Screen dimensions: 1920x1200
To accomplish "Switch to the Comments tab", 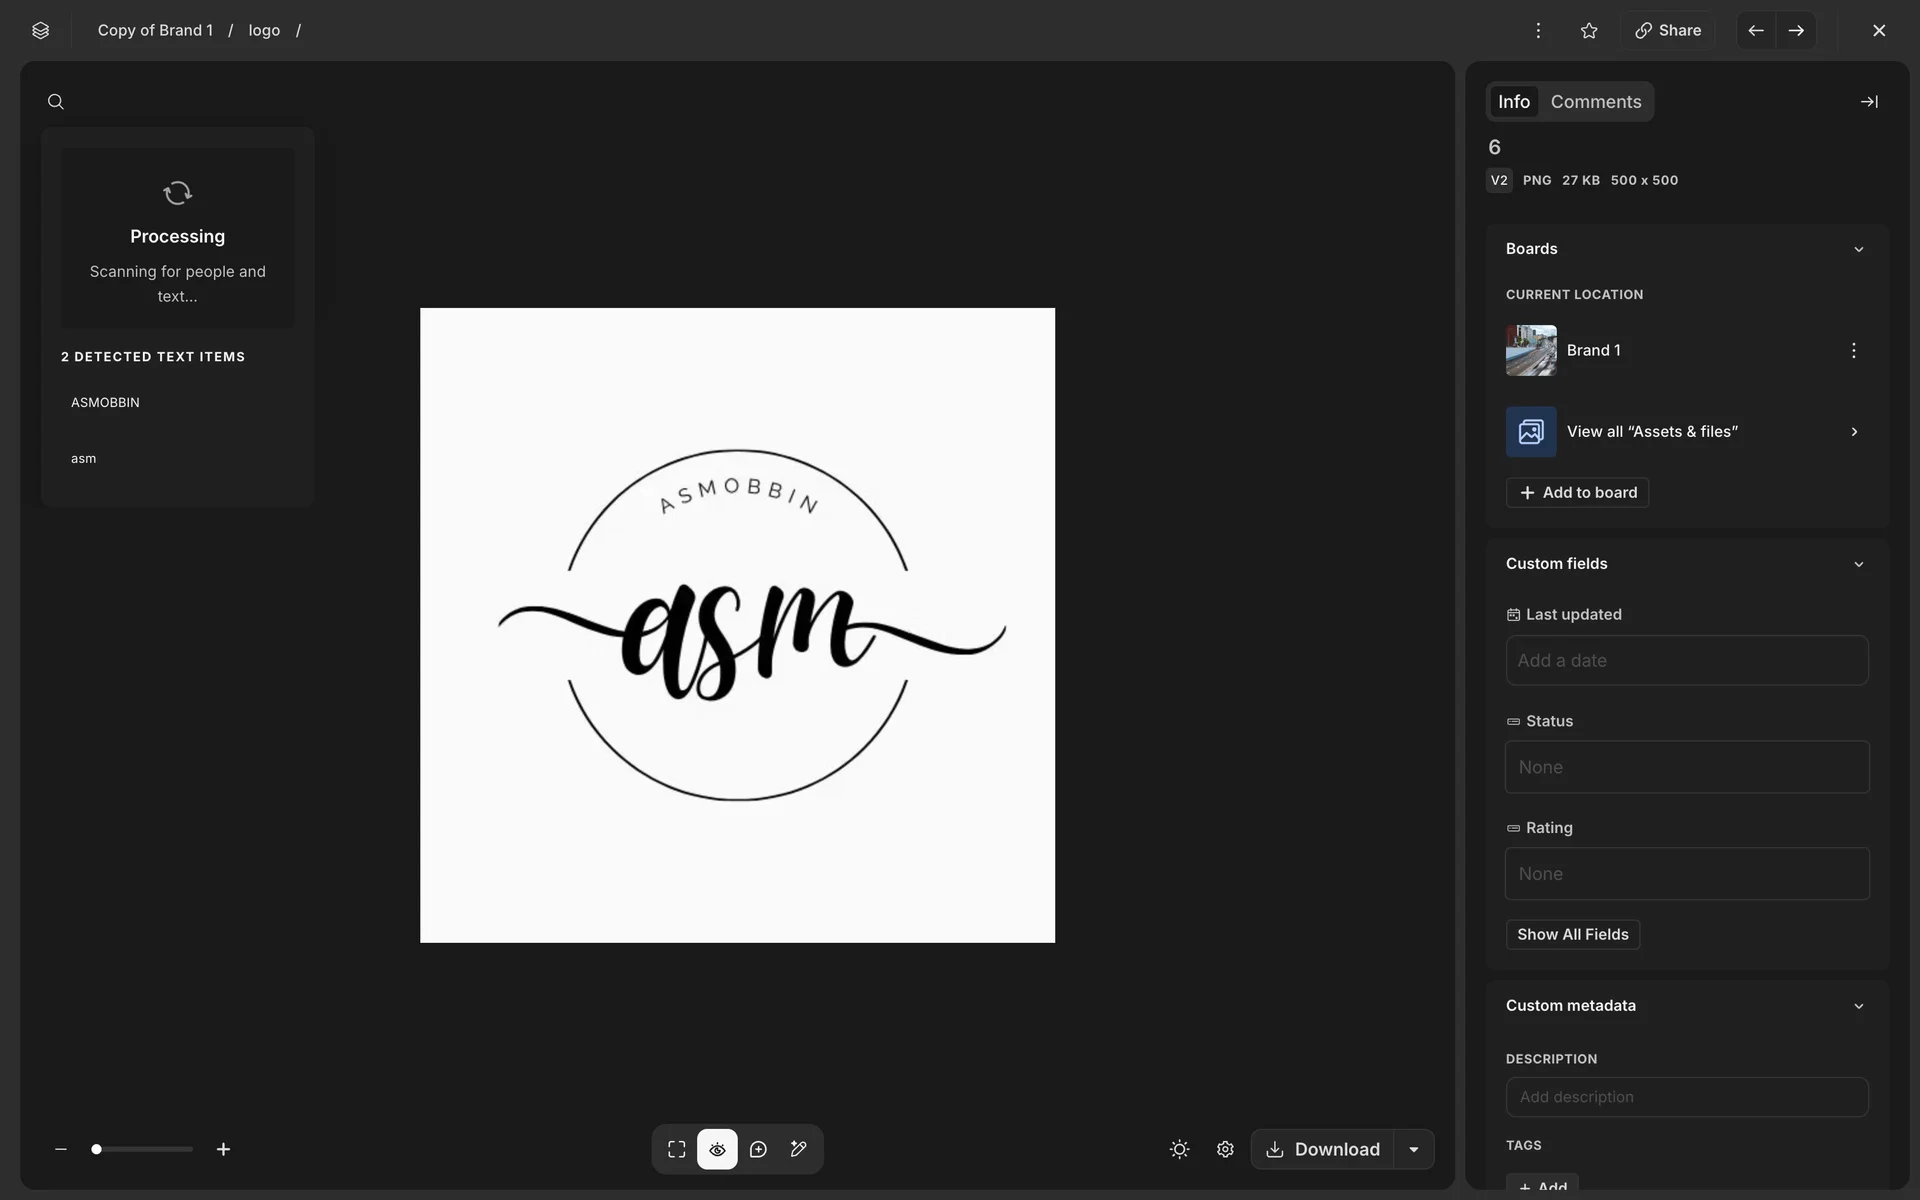I will click(1595, 102).
